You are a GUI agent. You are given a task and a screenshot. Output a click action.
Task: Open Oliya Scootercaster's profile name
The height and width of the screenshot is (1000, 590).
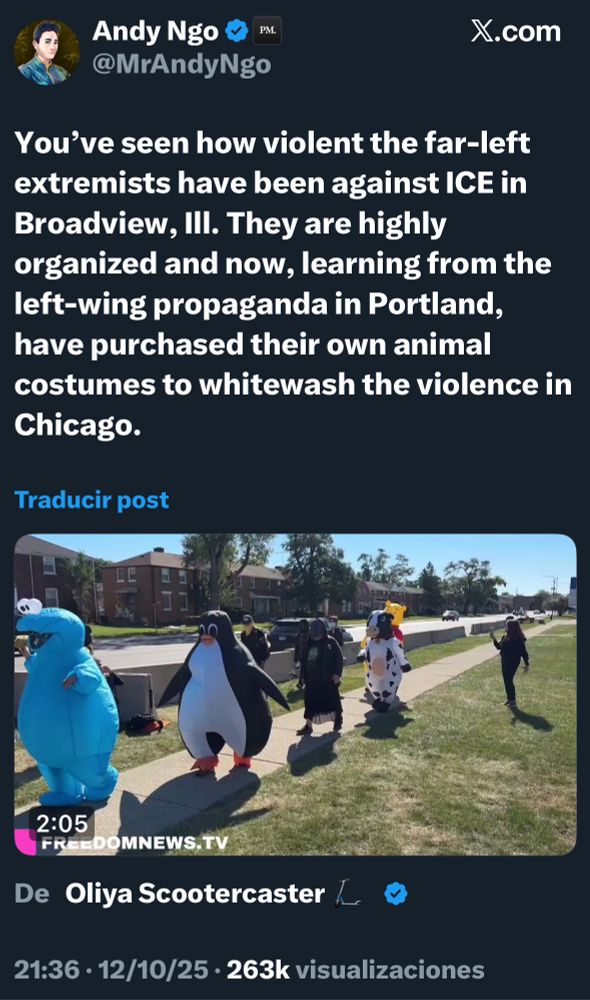[x=195, y=893]
